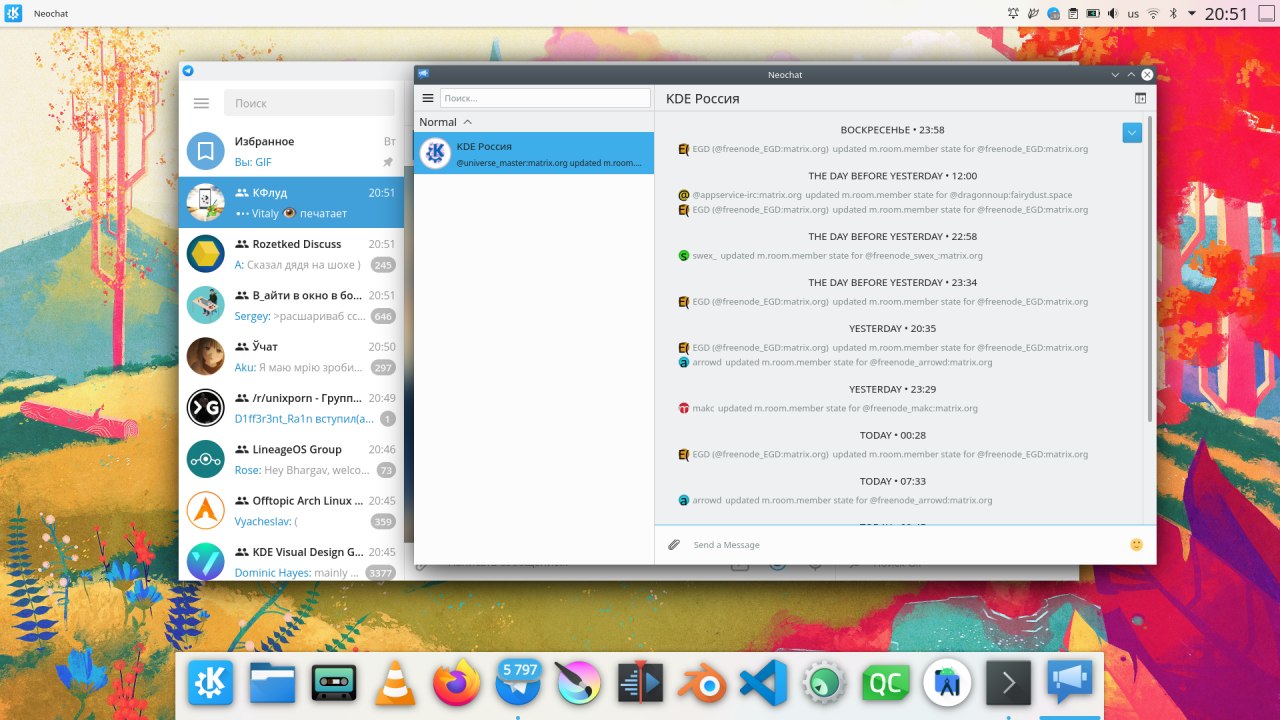
Task: Open the LineageOS Group chat
Action: [x=291, y=459]
